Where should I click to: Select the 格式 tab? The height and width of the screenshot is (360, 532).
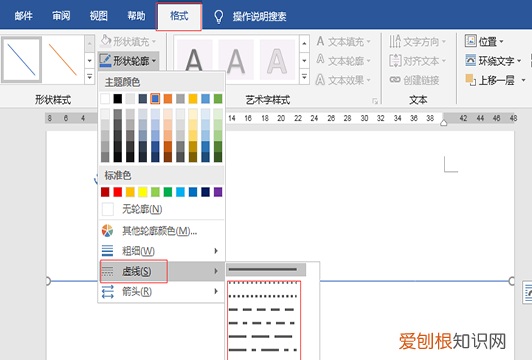coord(179,16)
